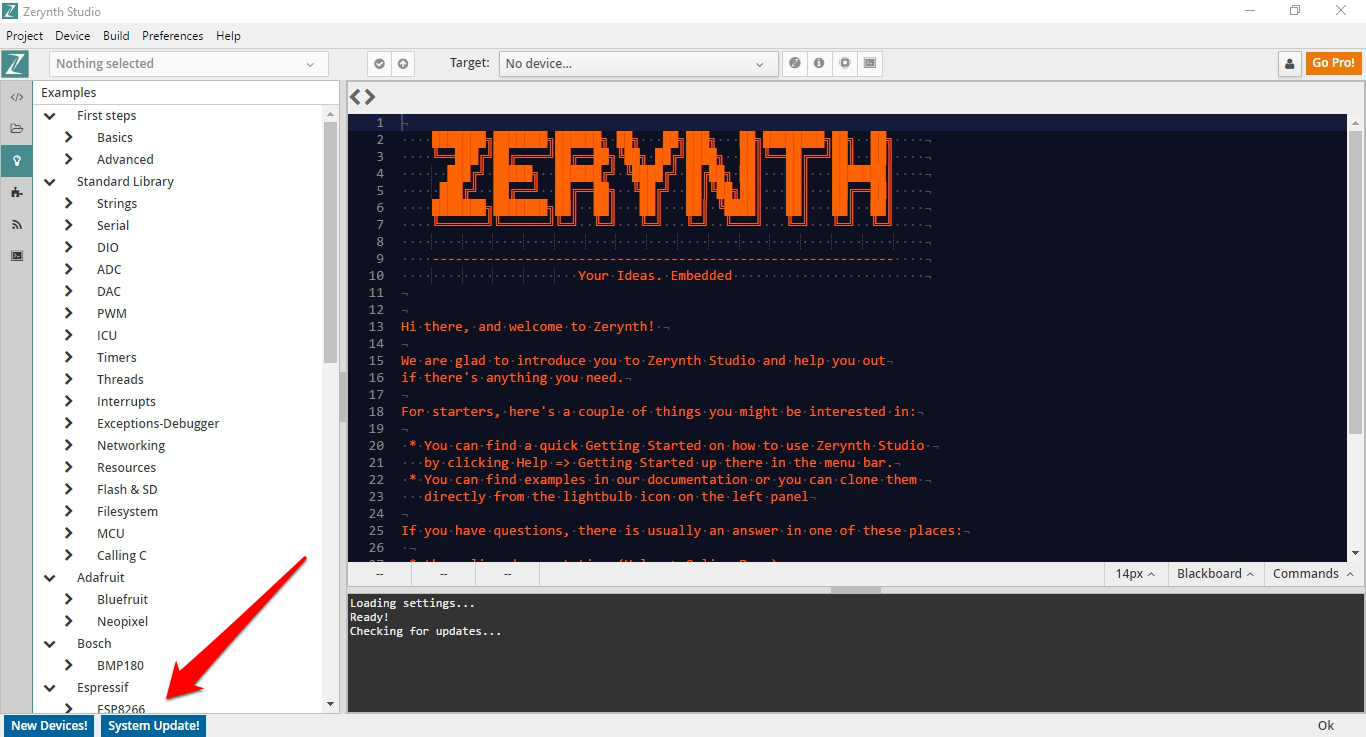
Task: Open the Help menu
Action: 228,36
